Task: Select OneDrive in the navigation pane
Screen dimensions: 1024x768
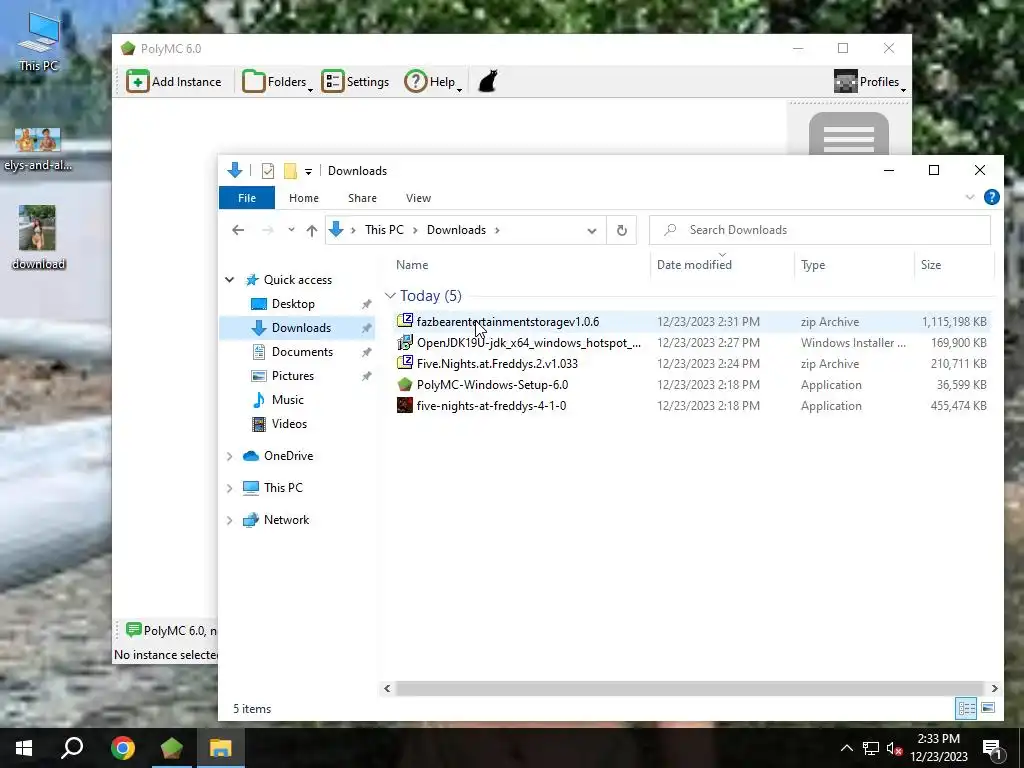Action: point(288,456)
